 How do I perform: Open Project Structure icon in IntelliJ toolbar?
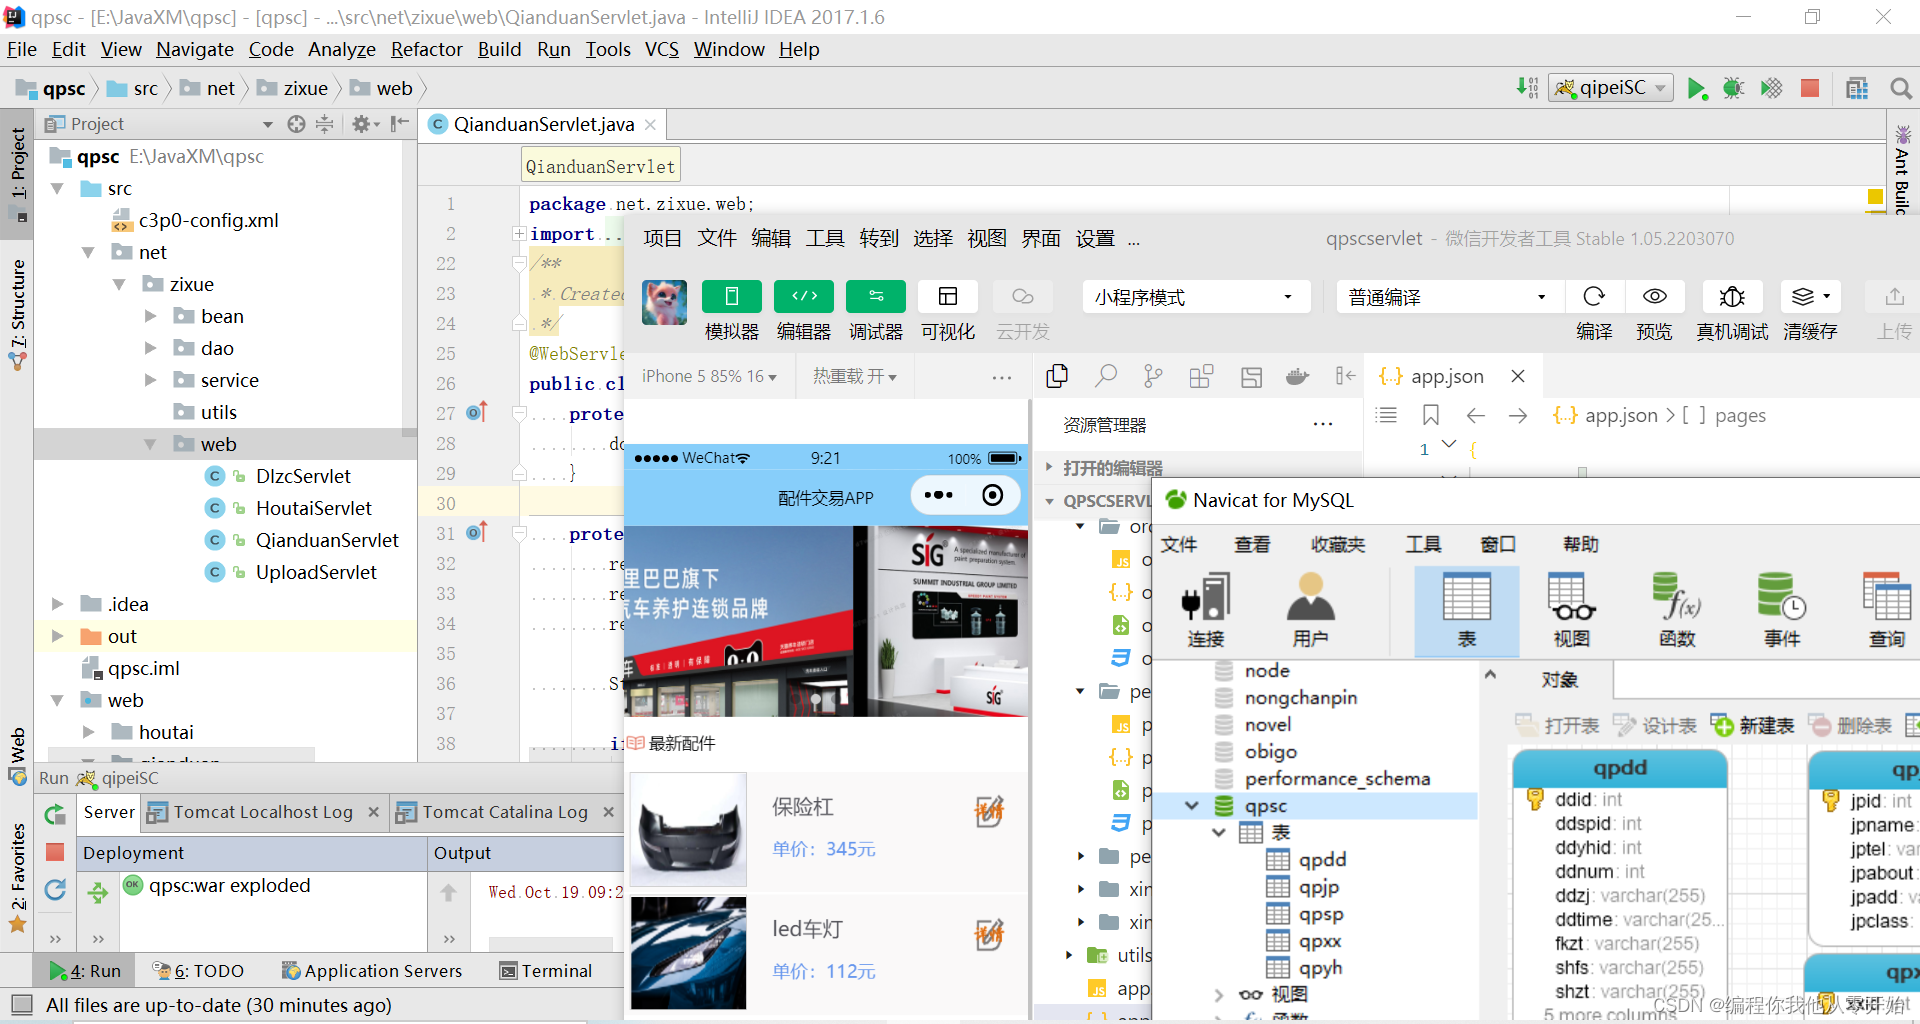pos(1857,89)
